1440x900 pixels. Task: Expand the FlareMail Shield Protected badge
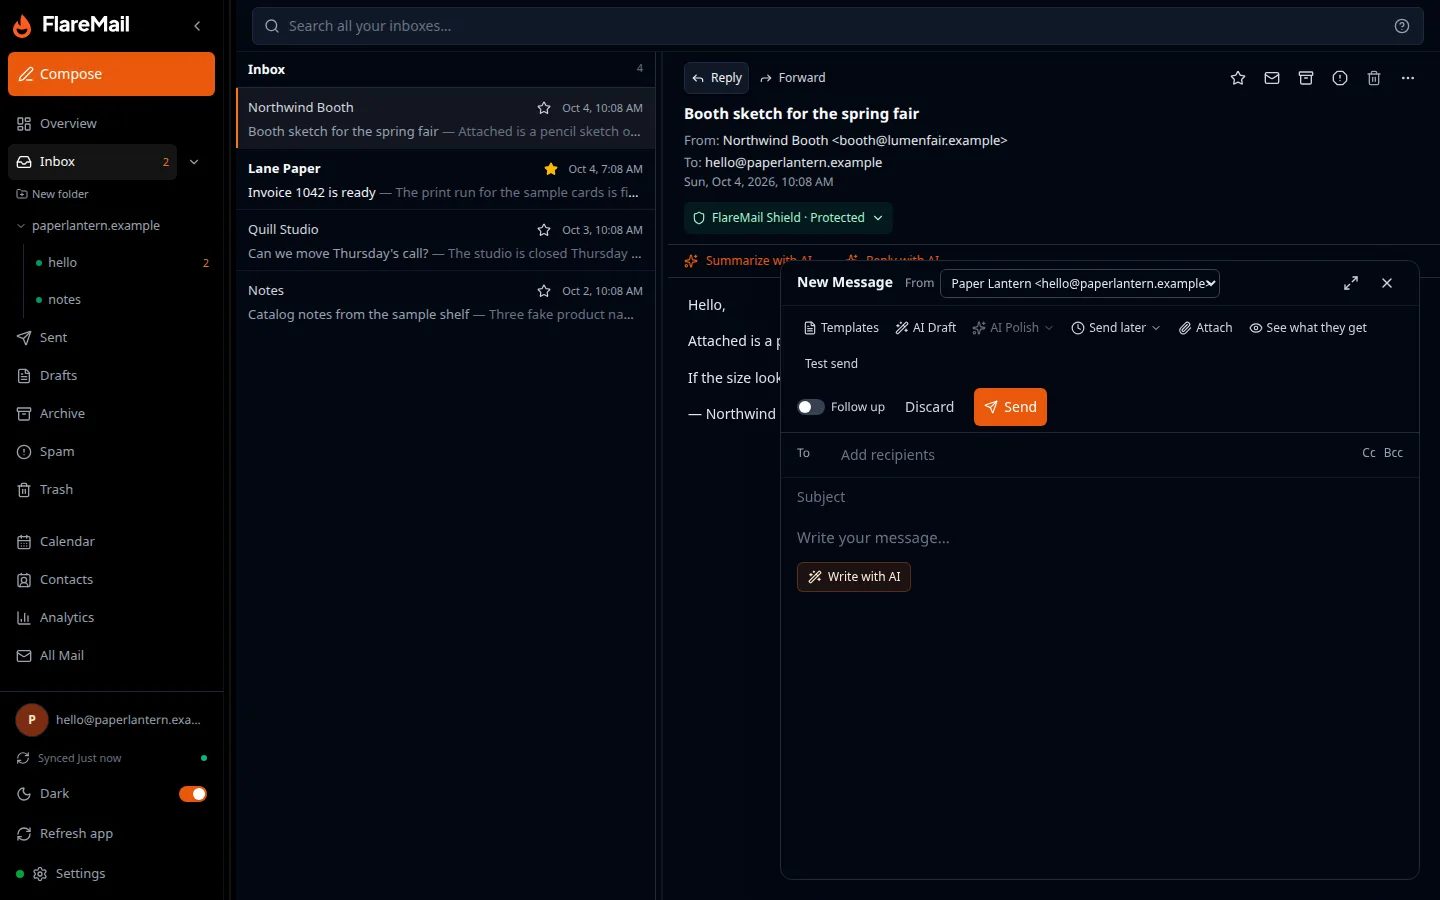click(x=788, y=218)
